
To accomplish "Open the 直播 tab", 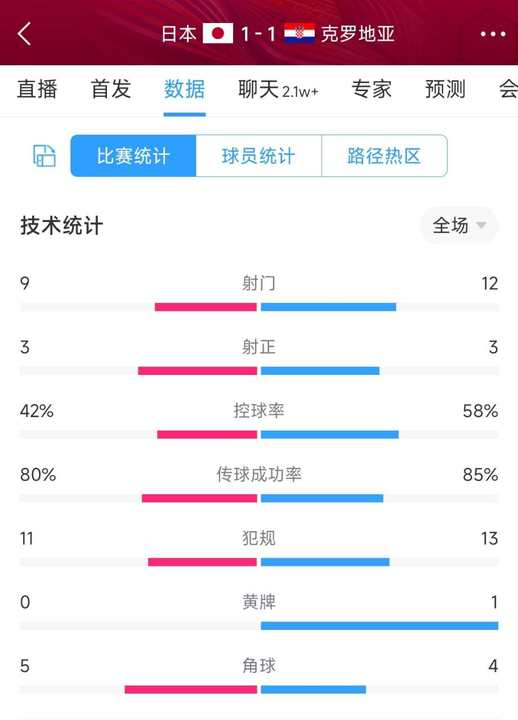I will click(x=37, y=89).
